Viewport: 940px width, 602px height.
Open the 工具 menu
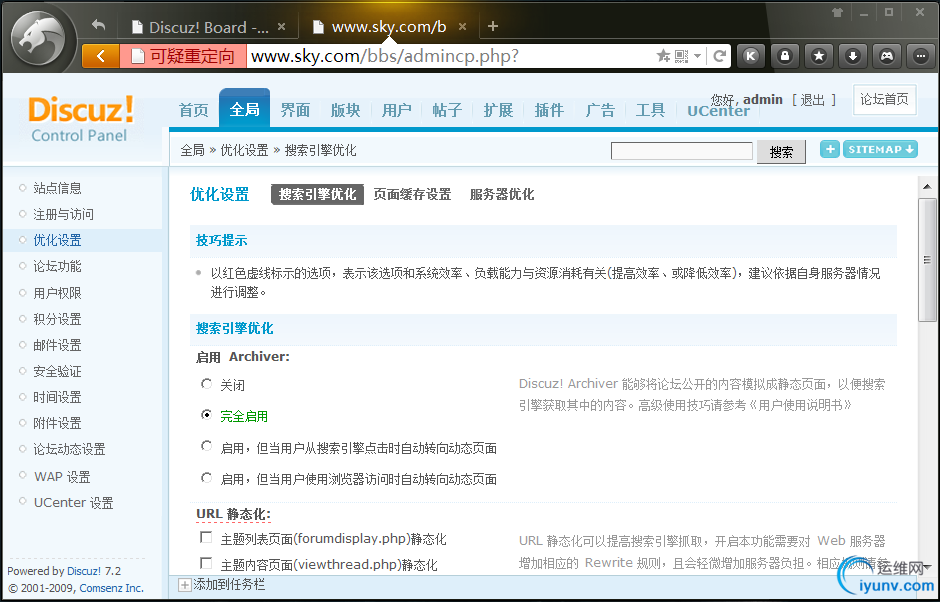tap(650, 110)
